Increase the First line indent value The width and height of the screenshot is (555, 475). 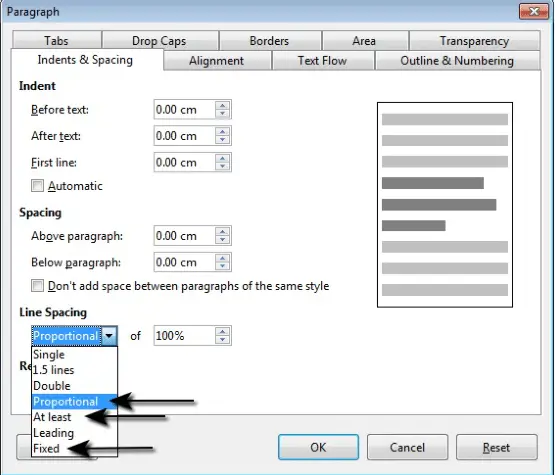(x=222, y=158)
